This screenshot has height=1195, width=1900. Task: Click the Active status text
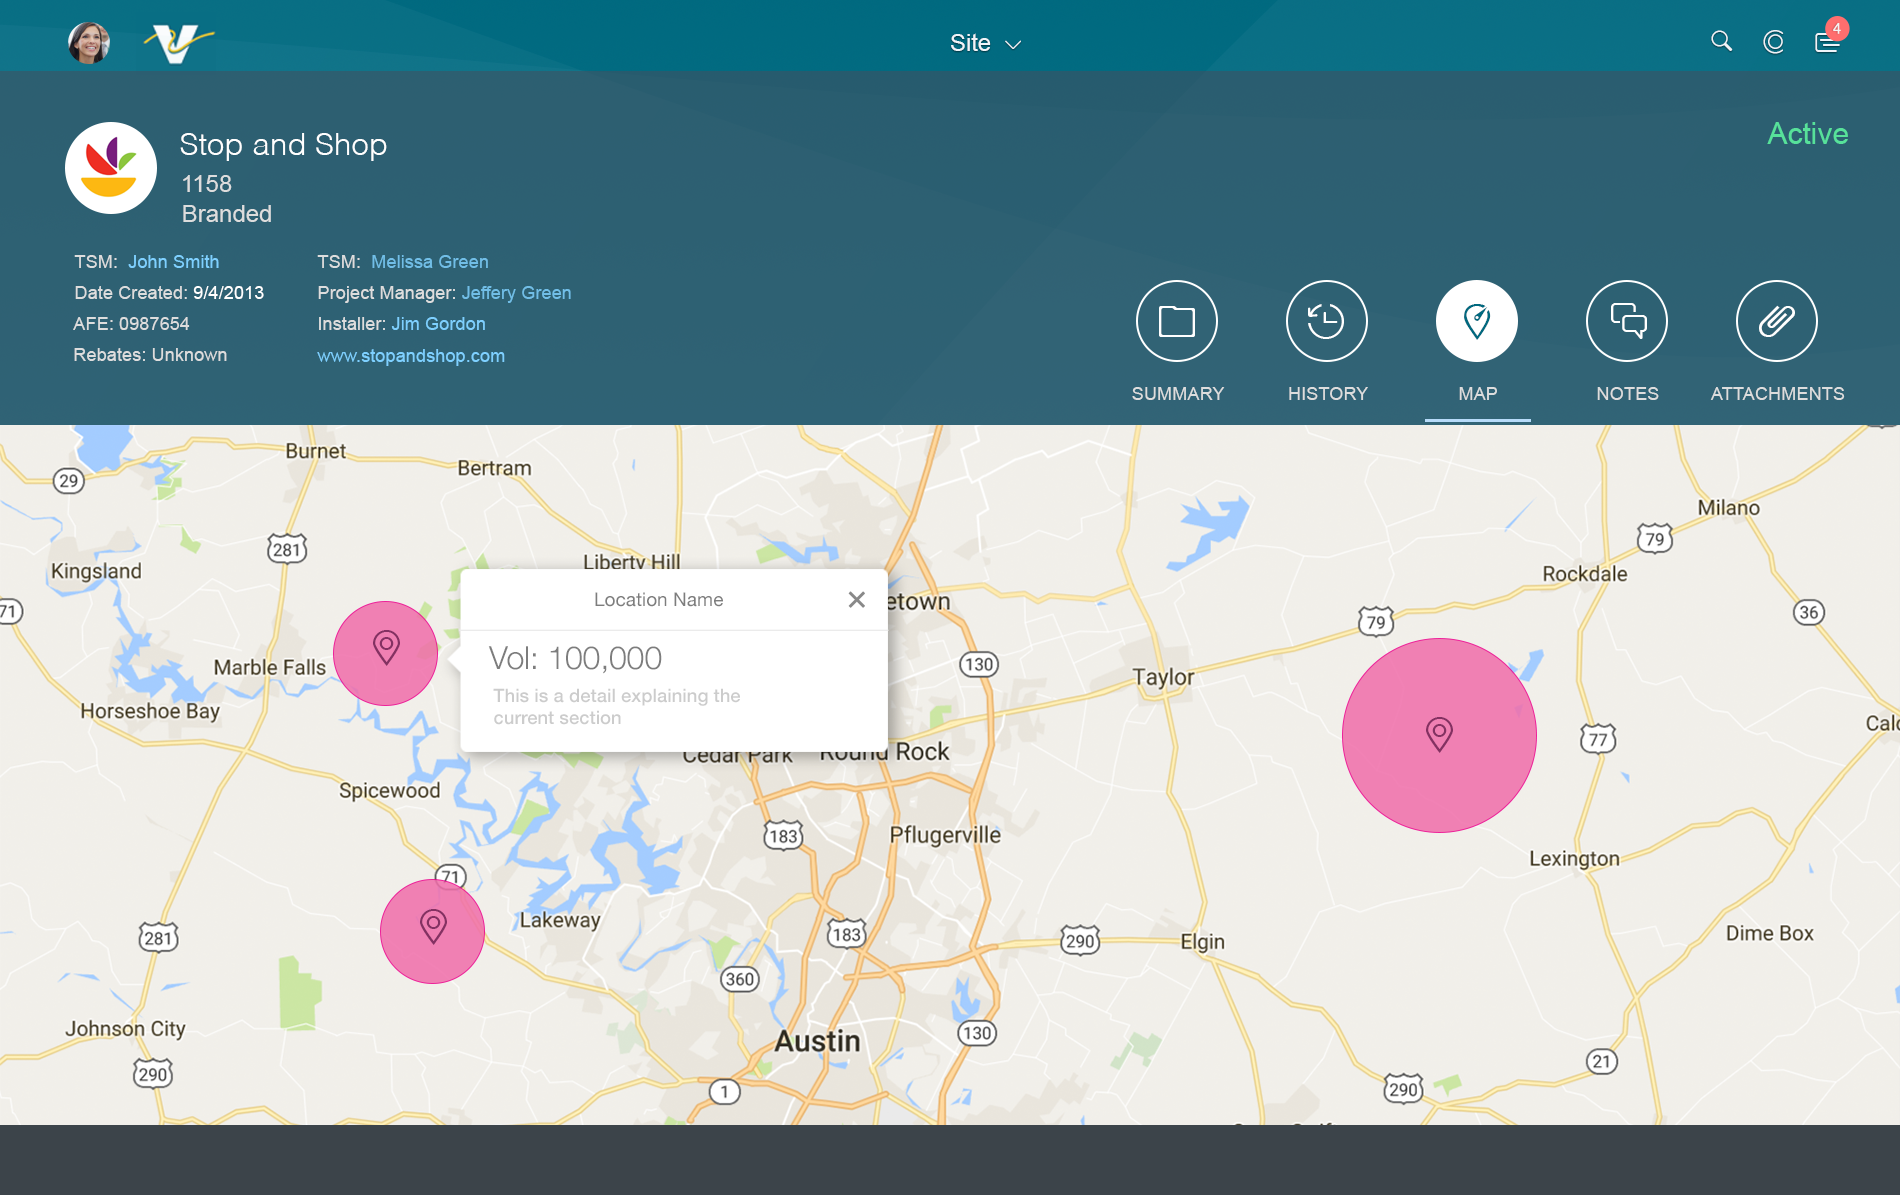tap(1807, 134)
